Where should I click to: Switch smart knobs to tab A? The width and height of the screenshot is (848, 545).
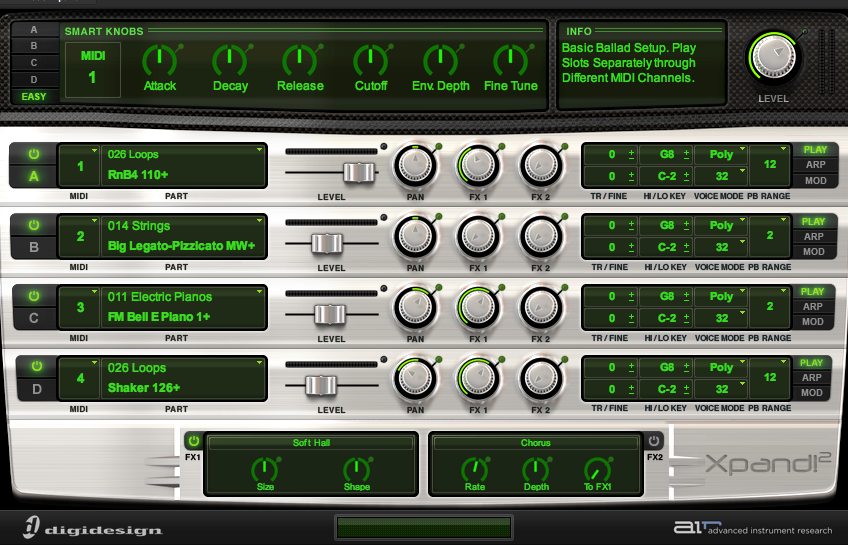point(34,30)
